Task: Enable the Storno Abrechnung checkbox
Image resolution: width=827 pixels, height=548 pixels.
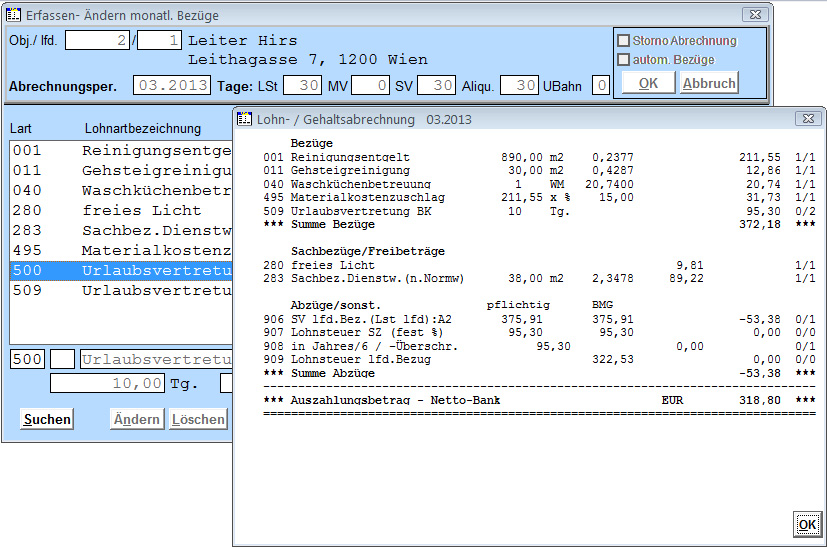Action: (x=623, y=41)
